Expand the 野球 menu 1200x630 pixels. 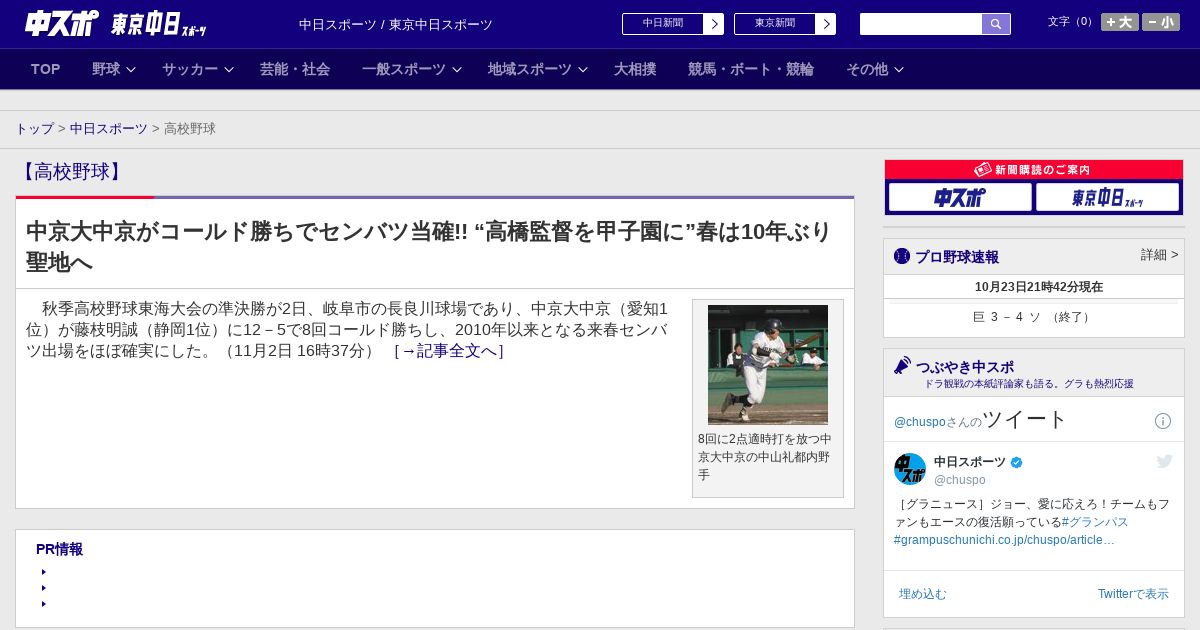(x=113, y=69)
